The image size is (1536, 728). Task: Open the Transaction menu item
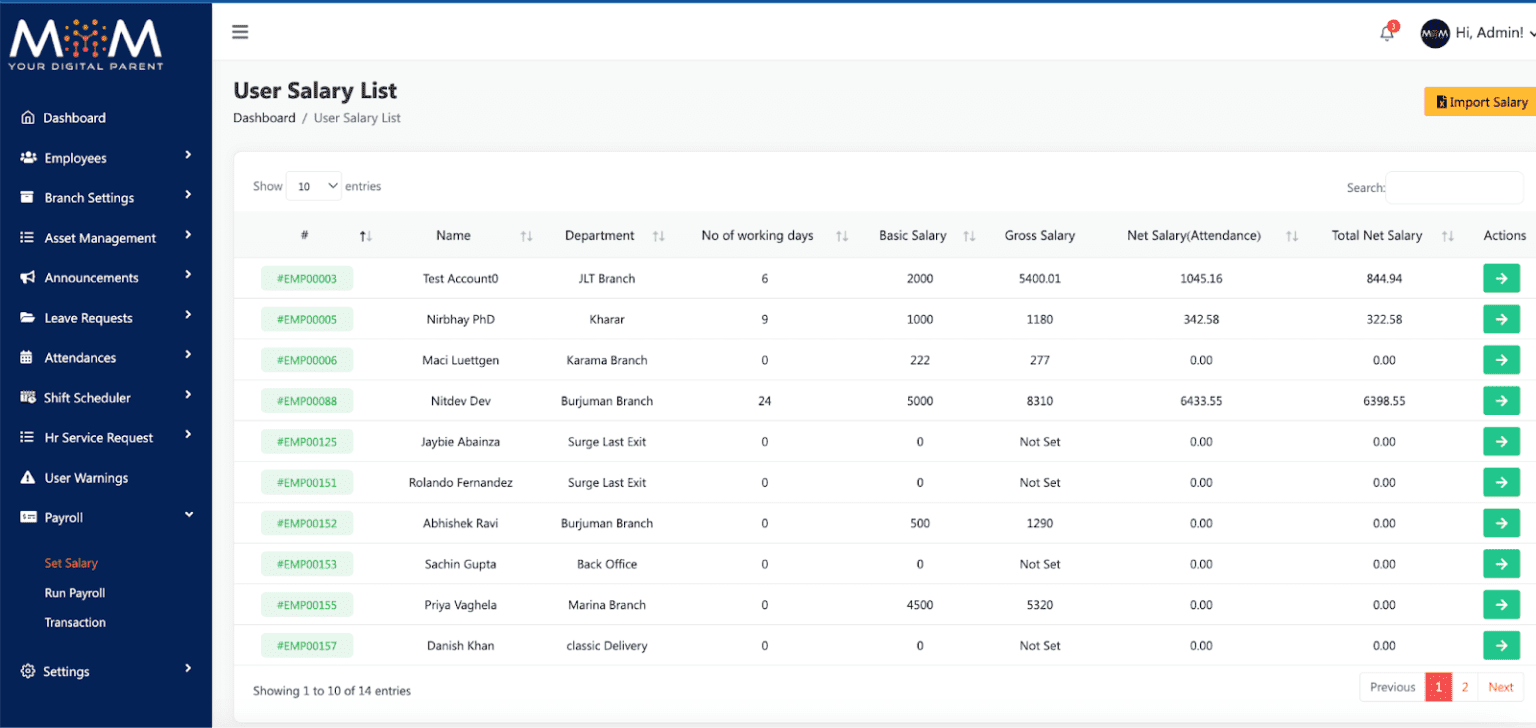pos(74,622)
